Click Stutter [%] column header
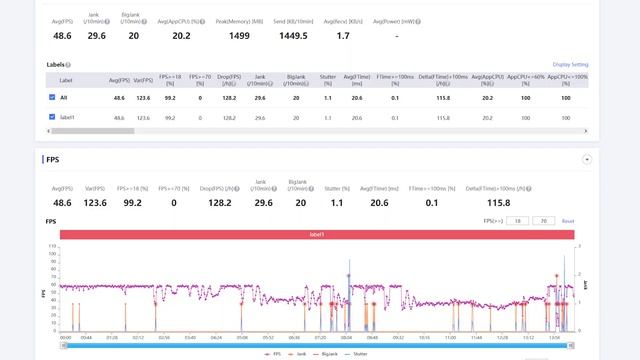The image size is (640, 360). click(x=328, y=80)
